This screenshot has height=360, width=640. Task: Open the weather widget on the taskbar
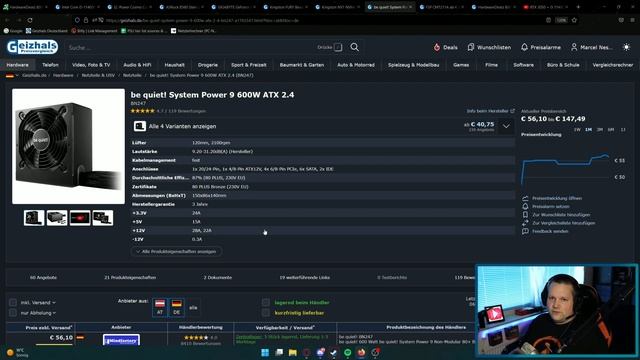17,353
